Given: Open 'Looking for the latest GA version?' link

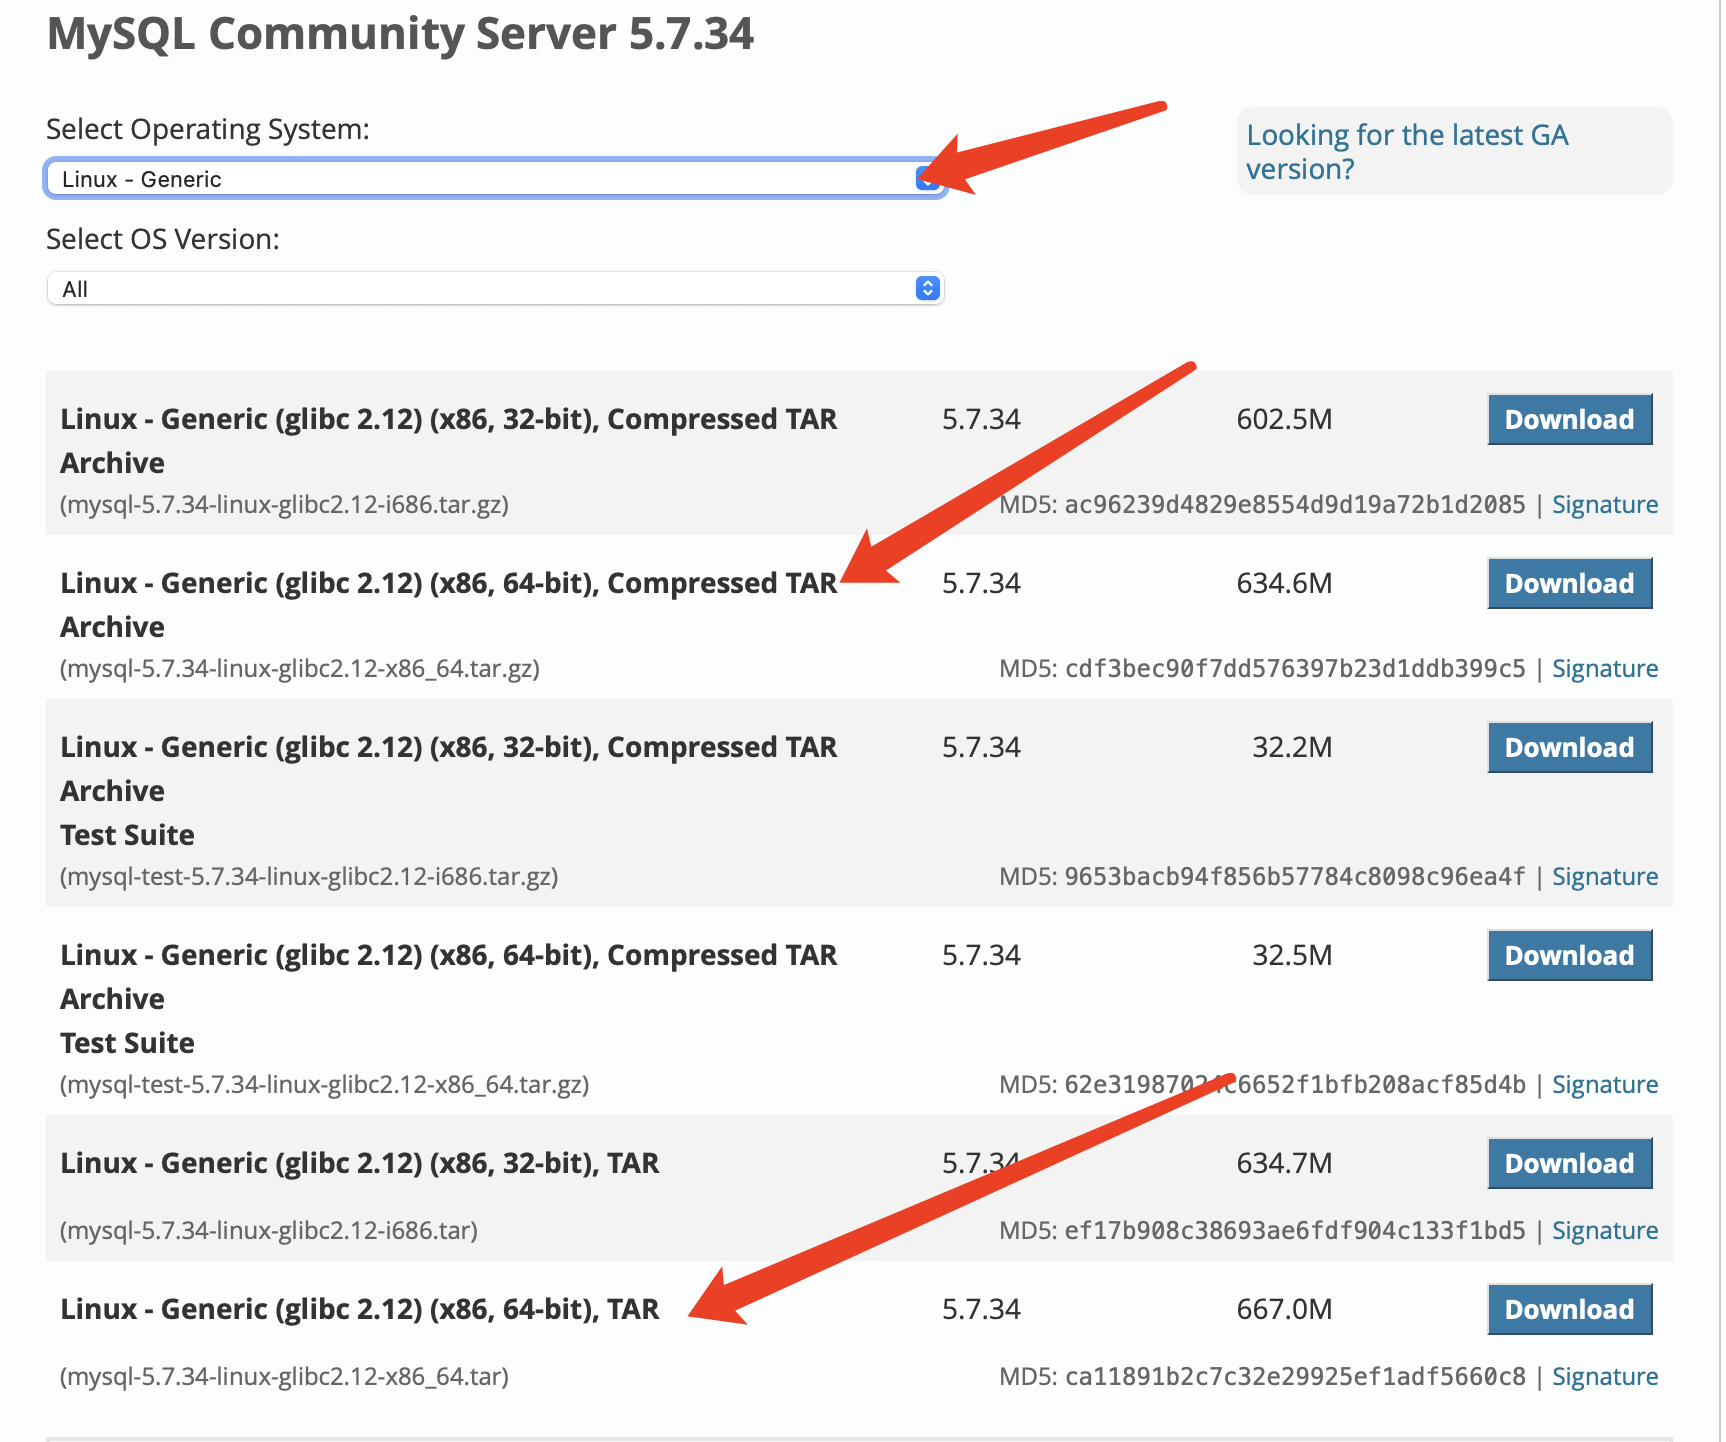Looking at the screenshot, I should 1407,152.
